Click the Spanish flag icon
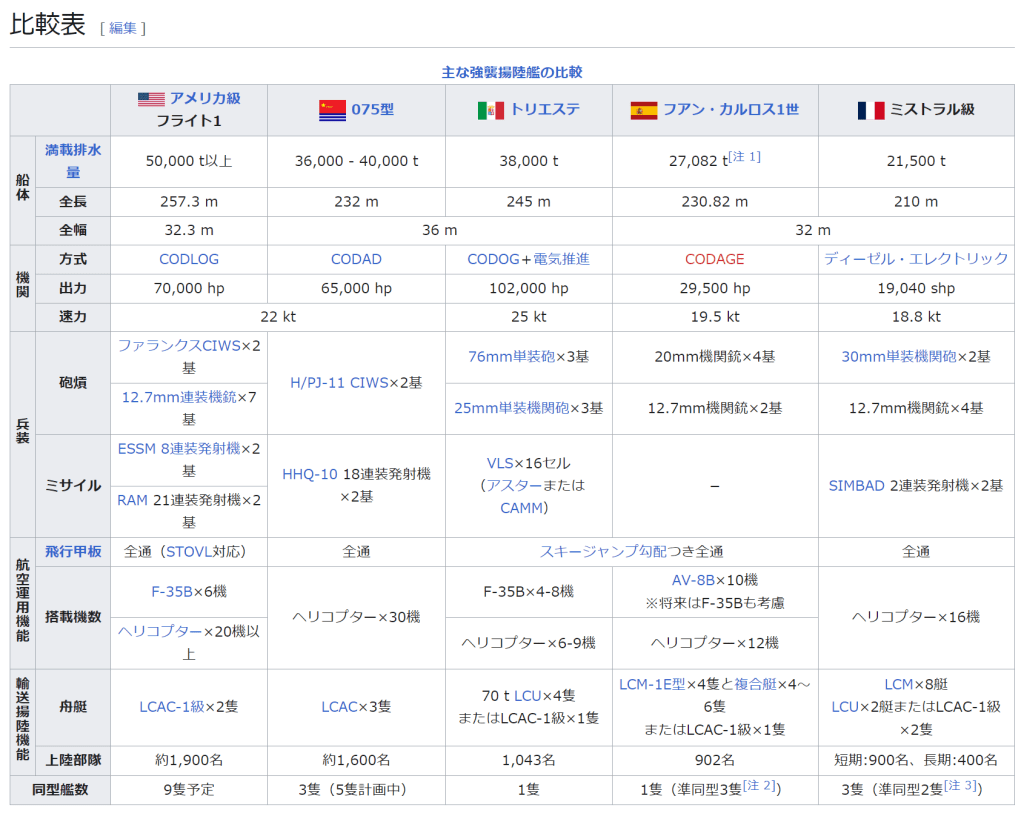Image resolution: width=1024 pixels, height=816 pixels. click(644, 110)
